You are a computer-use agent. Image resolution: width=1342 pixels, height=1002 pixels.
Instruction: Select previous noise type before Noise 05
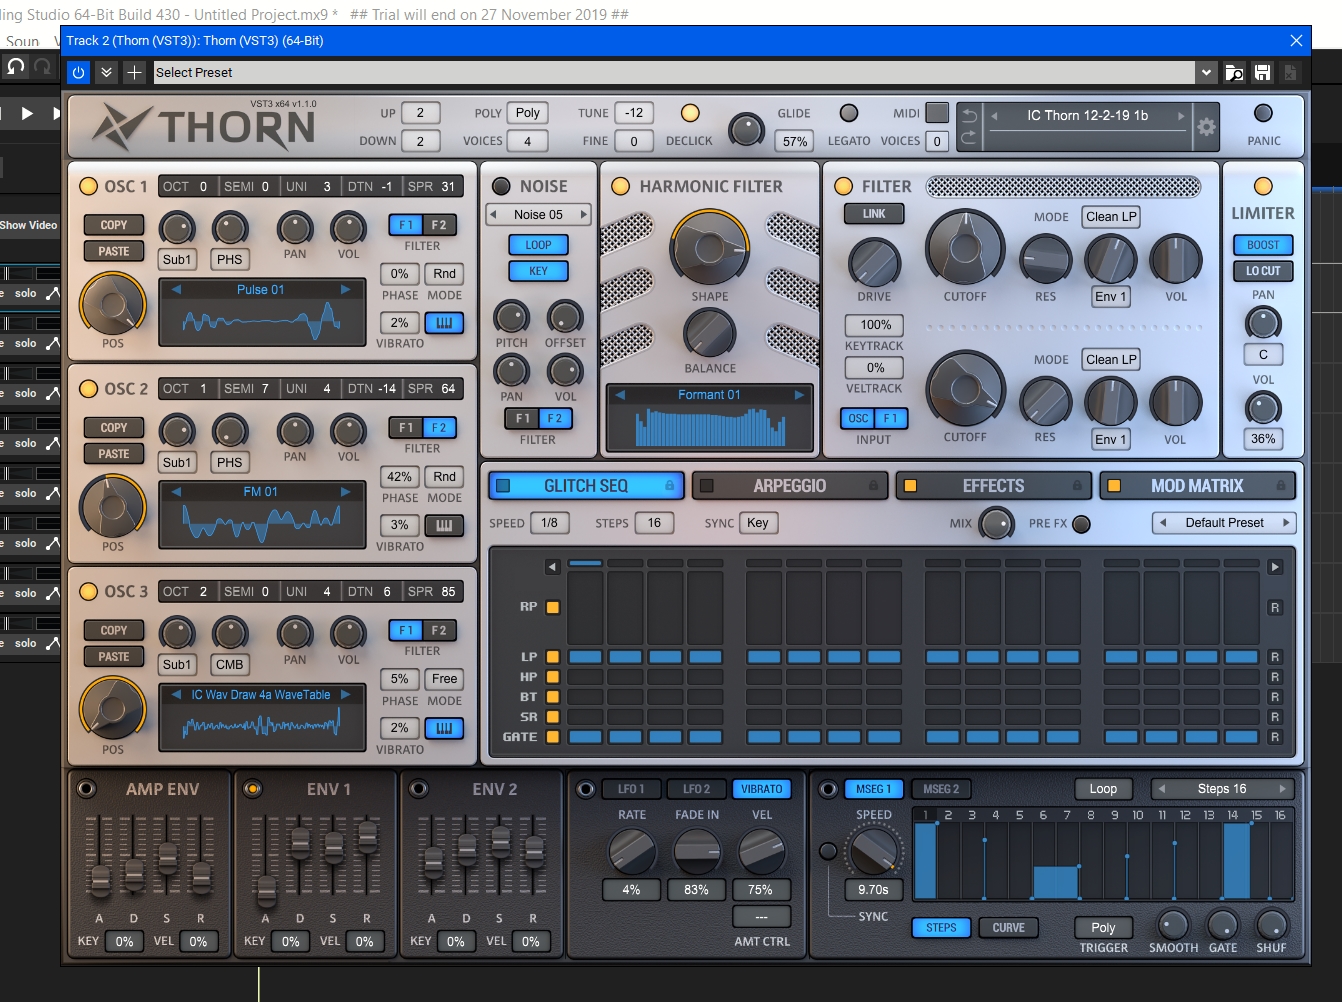[x=493, y=214]
